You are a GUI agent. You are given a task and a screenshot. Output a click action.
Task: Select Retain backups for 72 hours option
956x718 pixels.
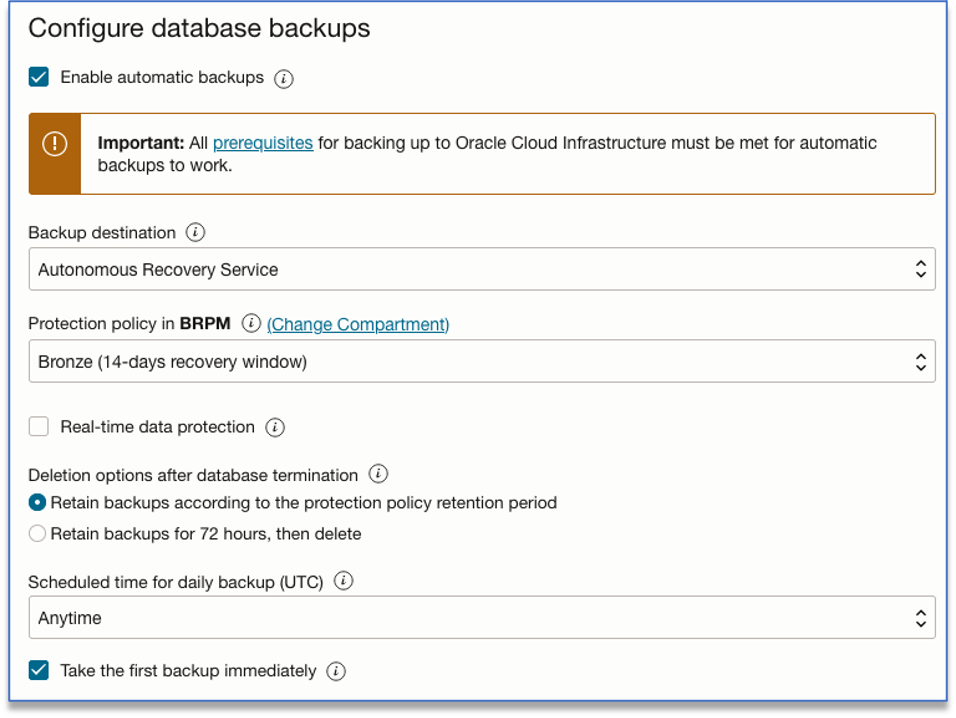[x=38, y=534]
